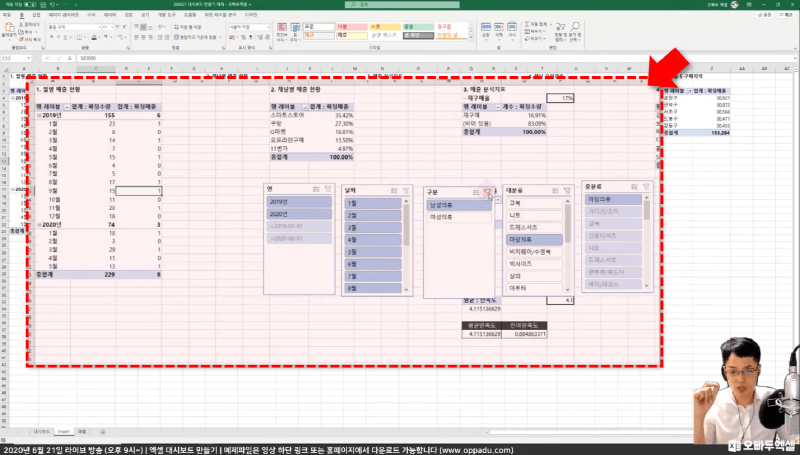
Task: Clear filter on the 중분류 slicer
Action: (x=647, y=187)
